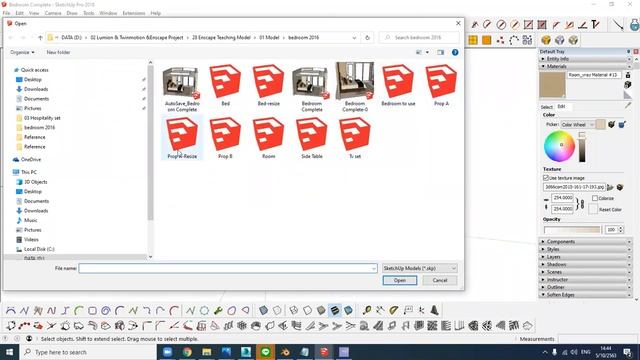640x360 pixels.
Task: Click Reset Color
Action: [x=610, y=209]
